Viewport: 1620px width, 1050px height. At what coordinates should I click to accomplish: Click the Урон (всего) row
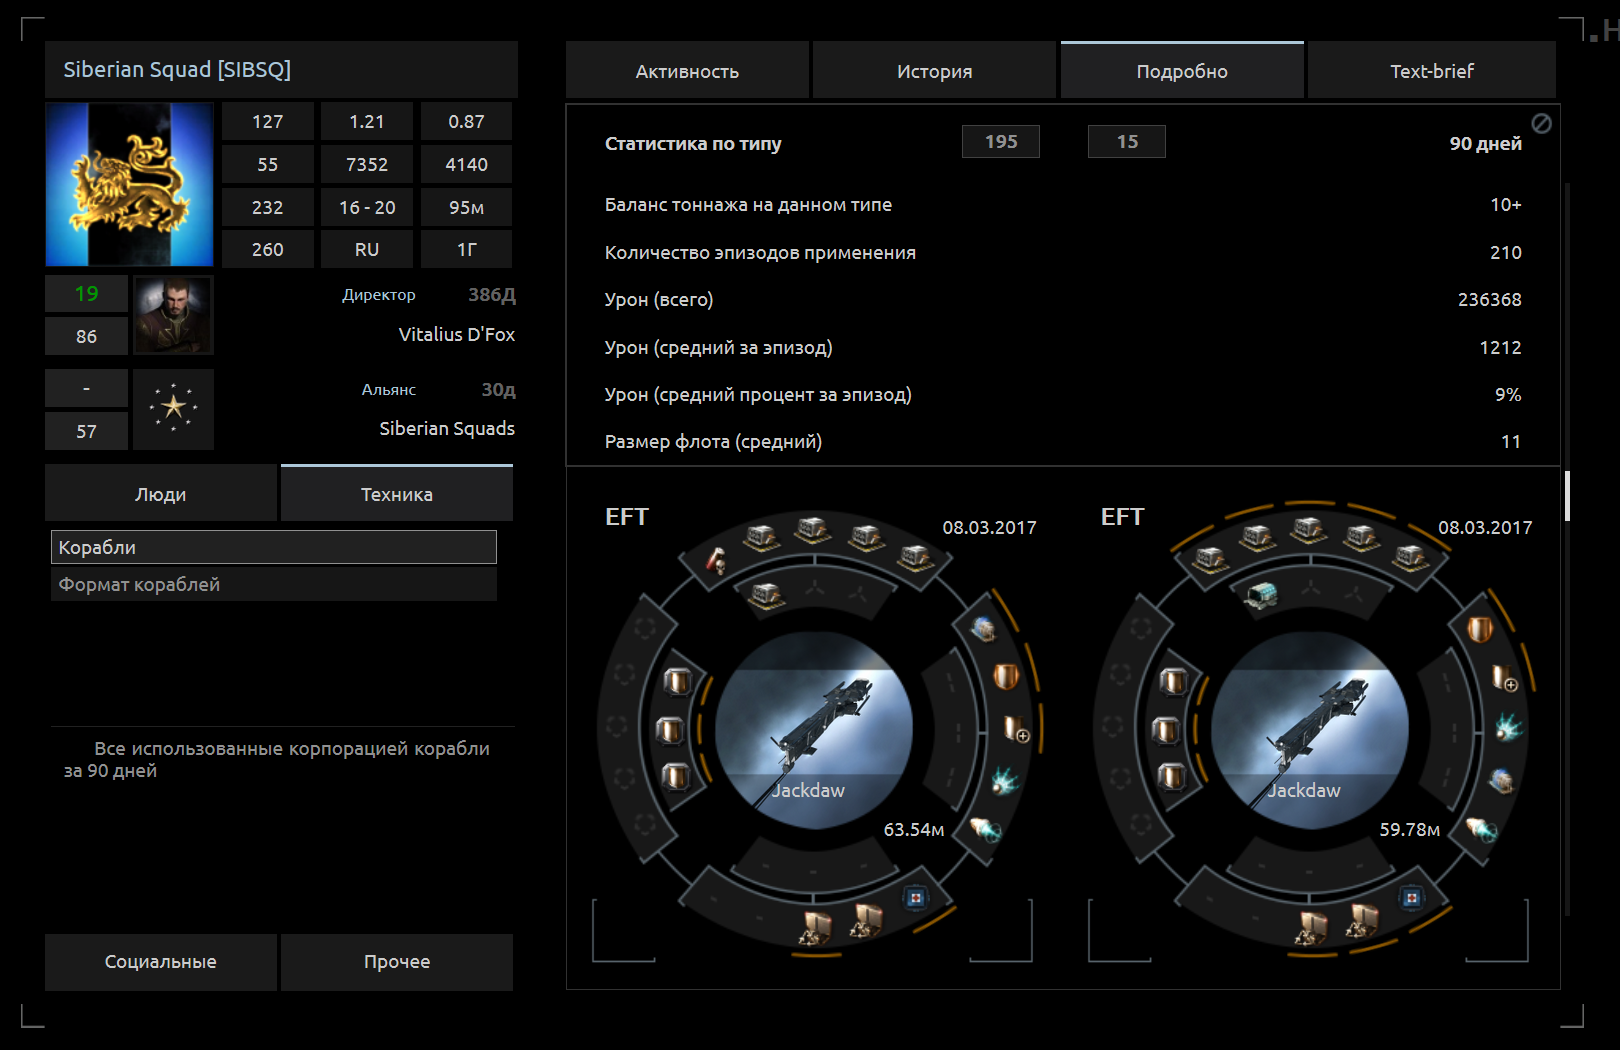click(1063, 299)
